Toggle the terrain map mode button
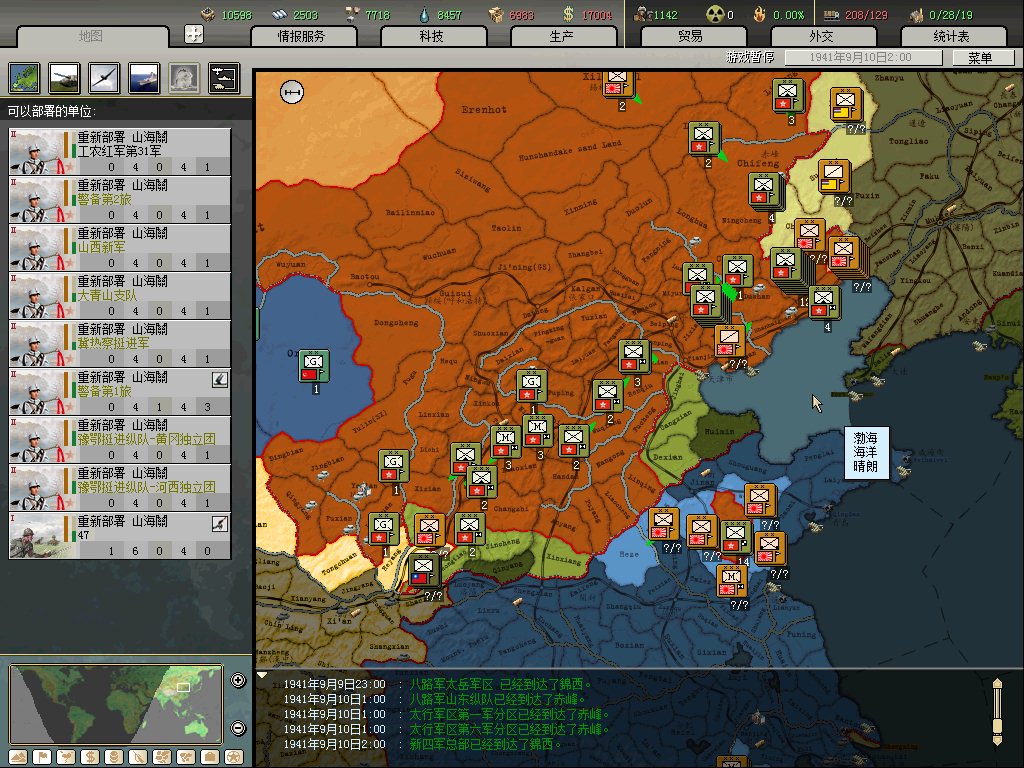 (x=19, y=756)
